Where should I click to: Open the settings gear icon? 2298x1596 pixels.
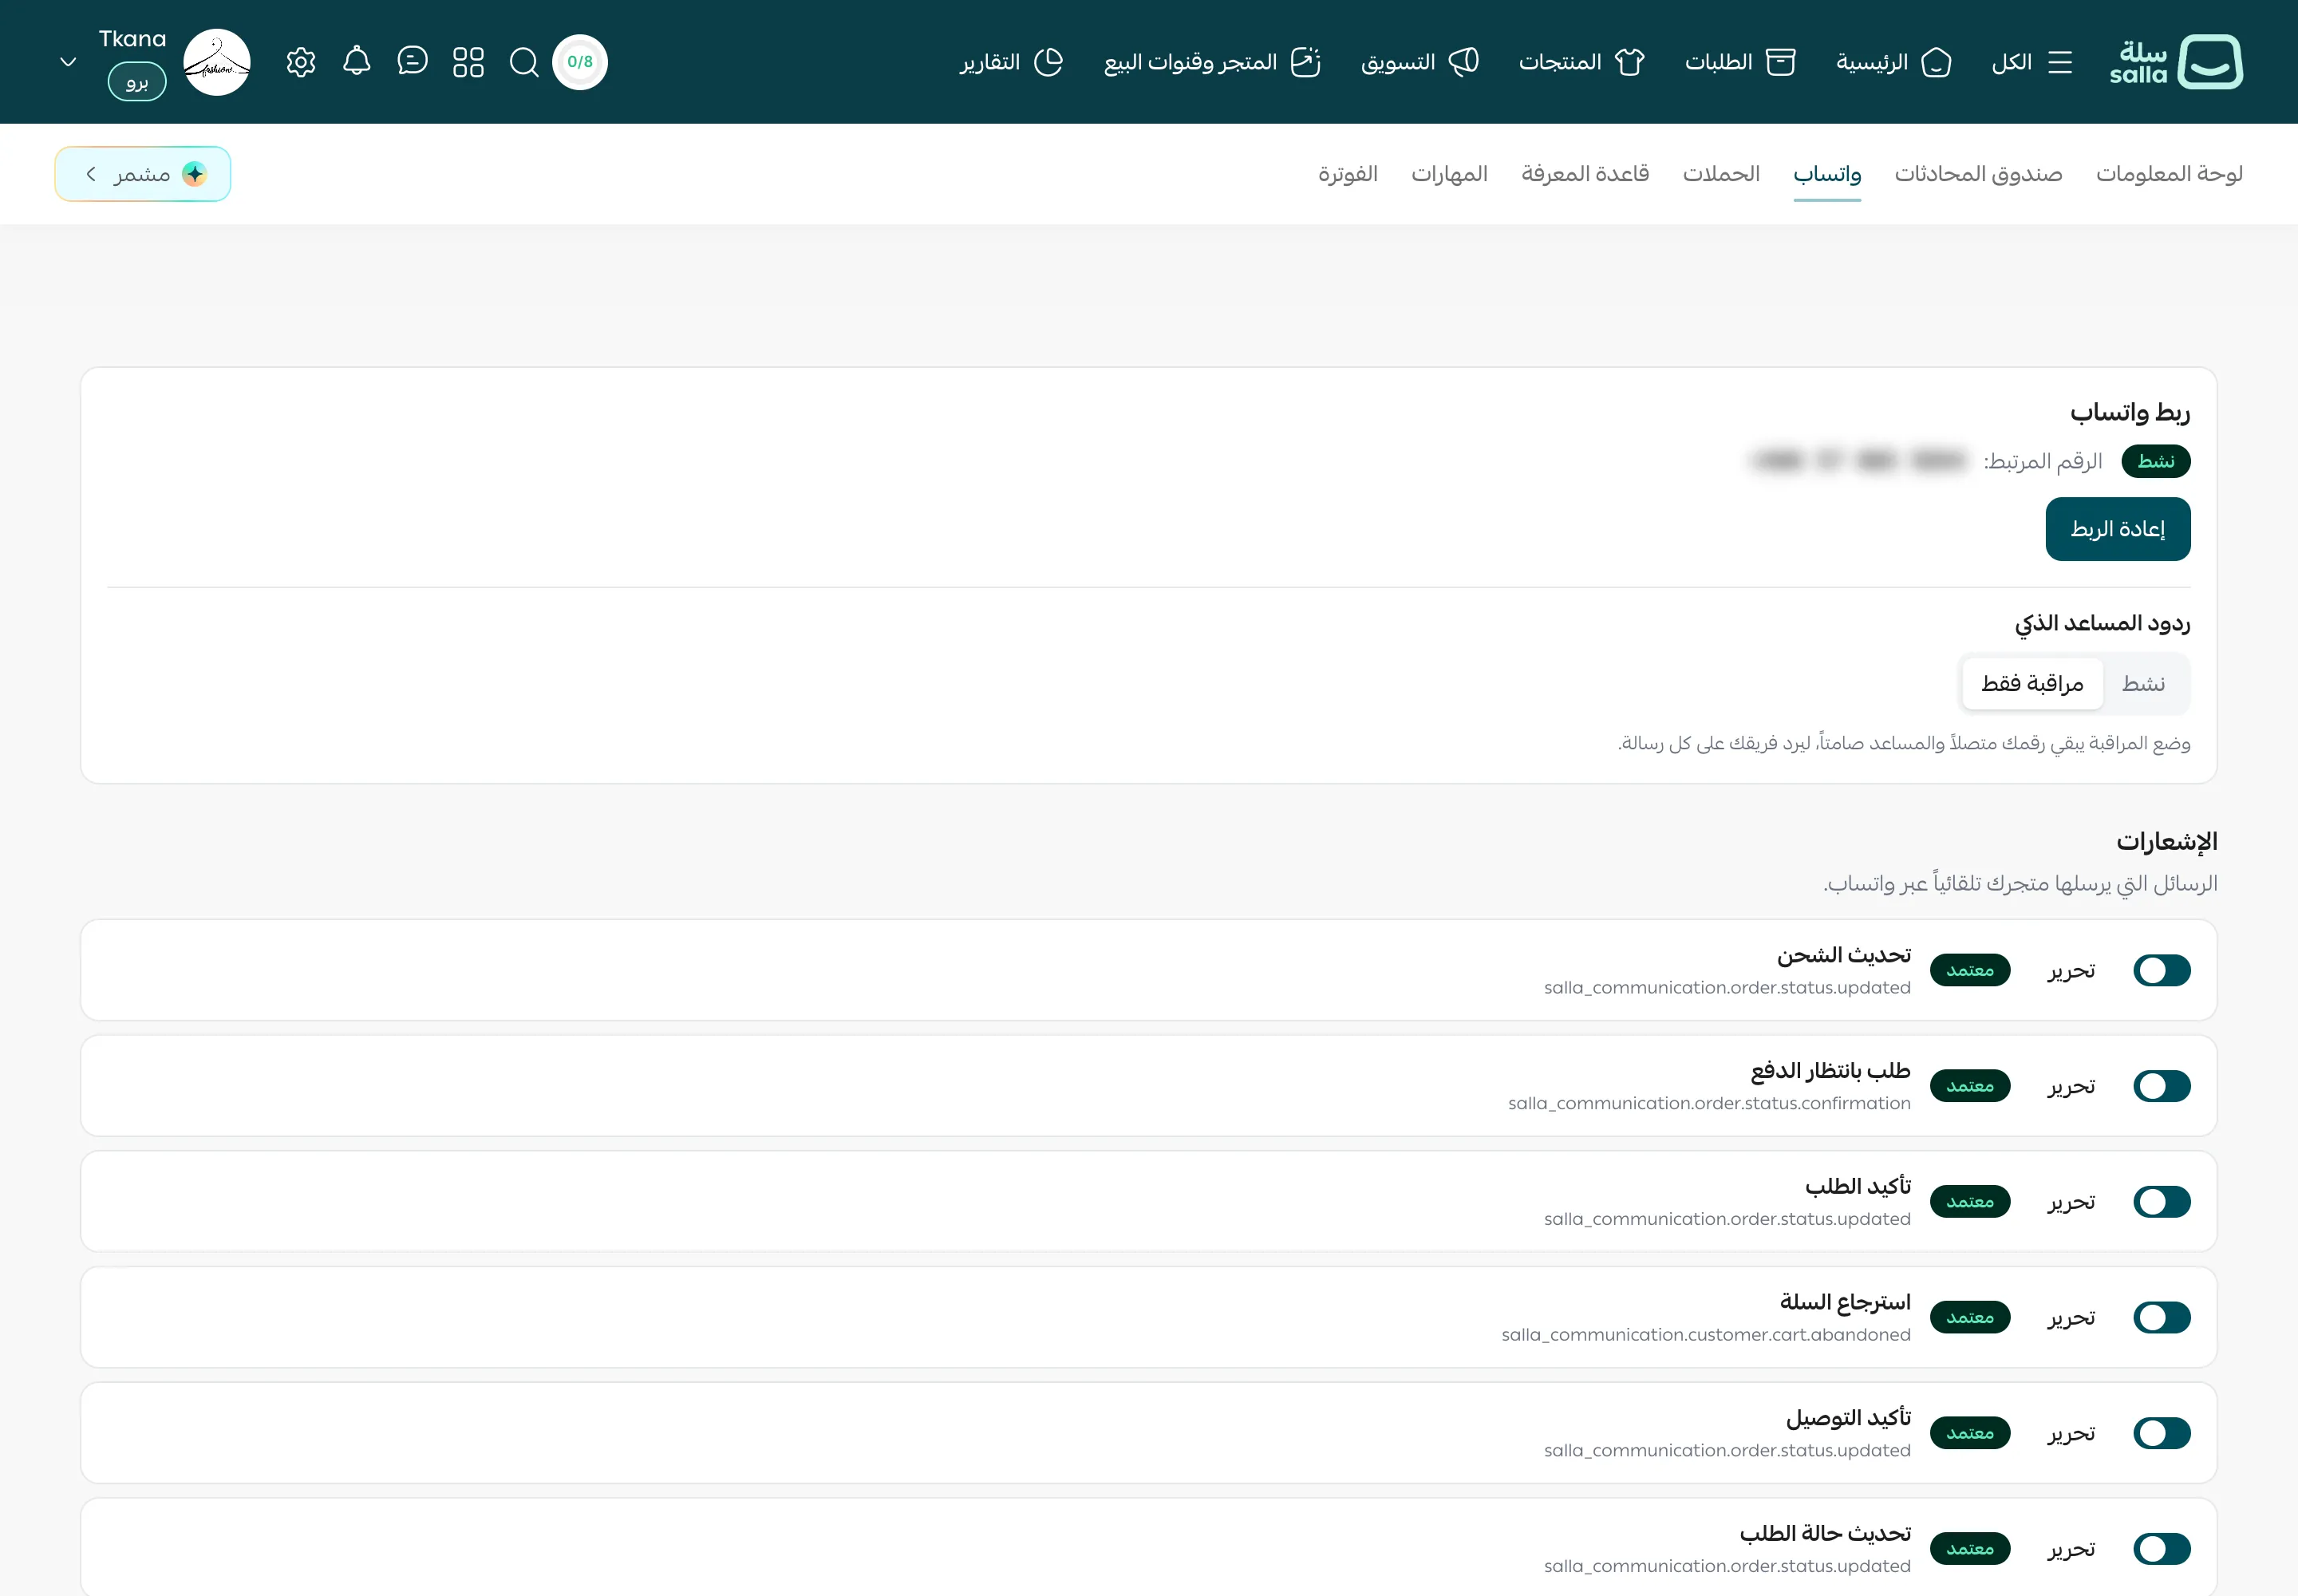[x=301, y=62]
